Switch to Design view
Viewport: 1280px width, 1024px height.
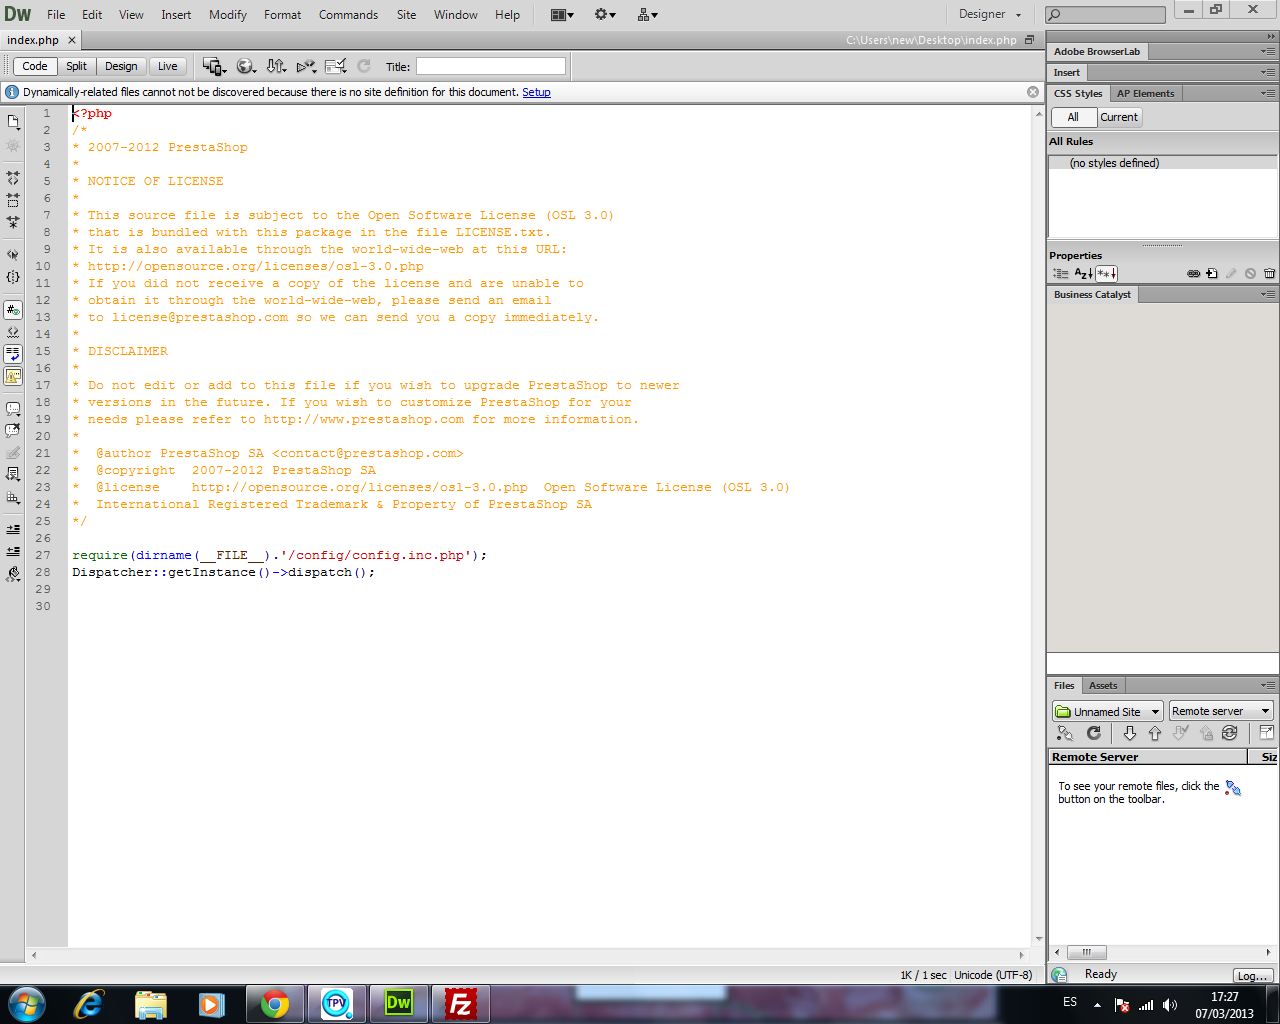(121, 66)
